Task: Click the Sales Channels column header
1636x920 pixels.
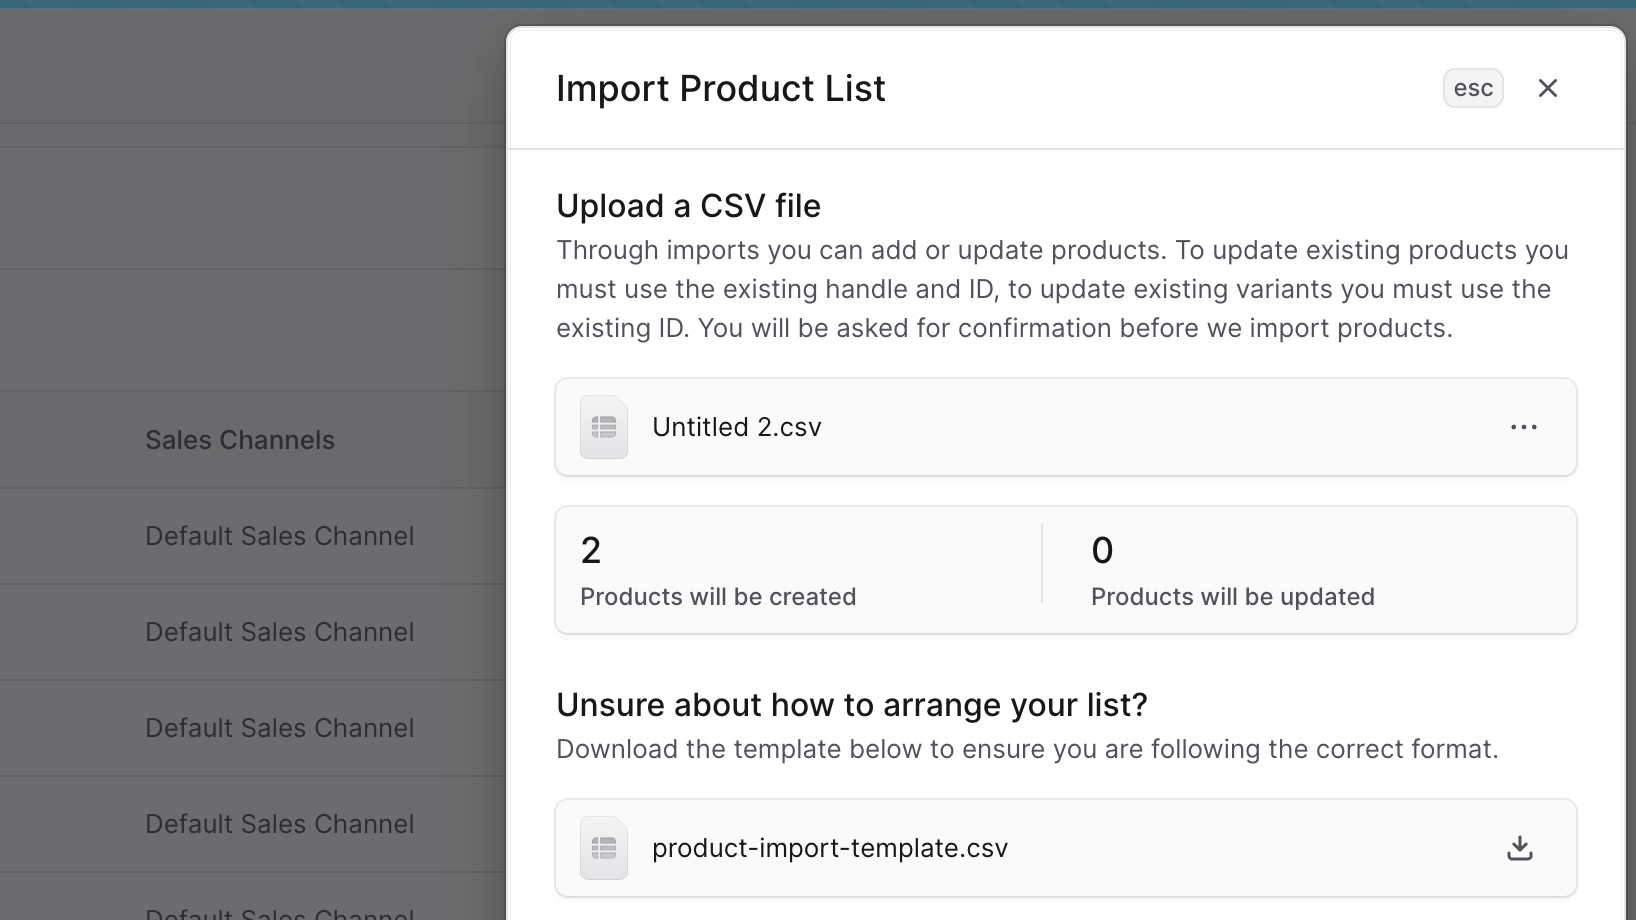Action: point(240,440)
